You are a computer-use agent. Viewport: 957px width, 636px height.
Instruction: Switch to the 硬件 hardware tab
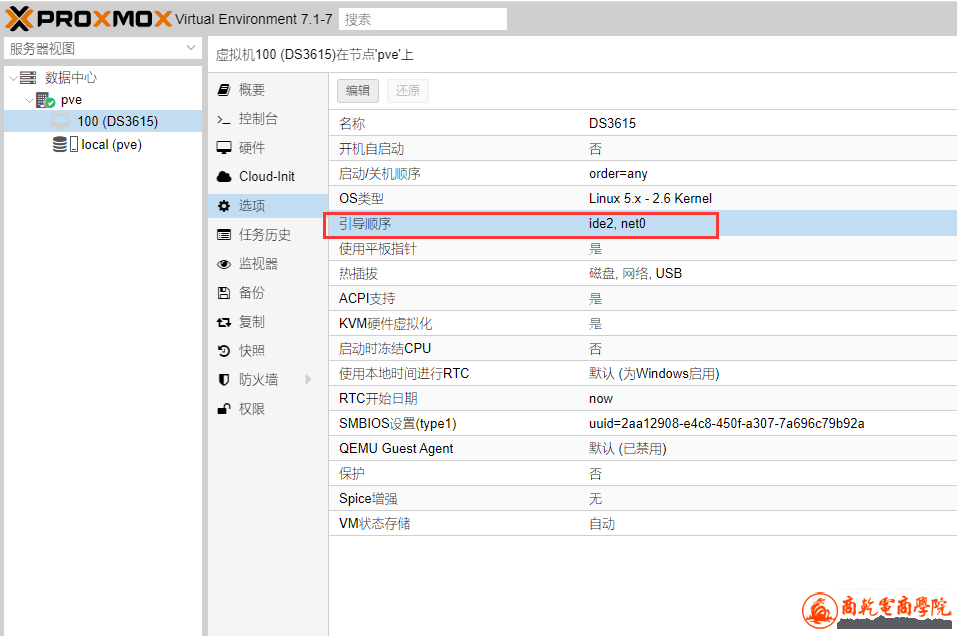click(x=268, y=148)
